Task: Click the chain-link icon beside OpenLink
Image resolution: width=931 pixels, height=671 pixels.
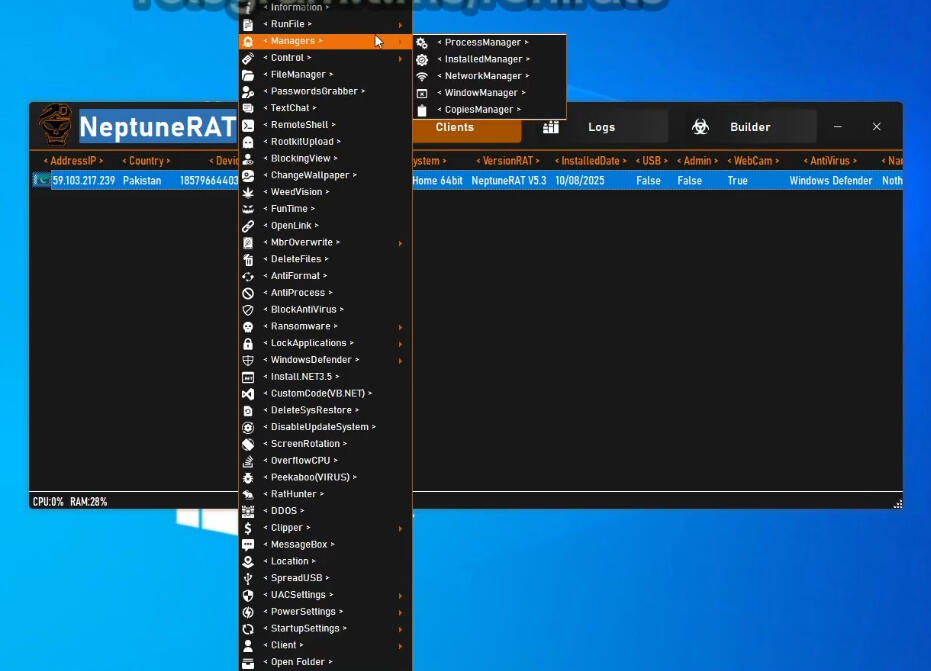Action: point(248,226)
